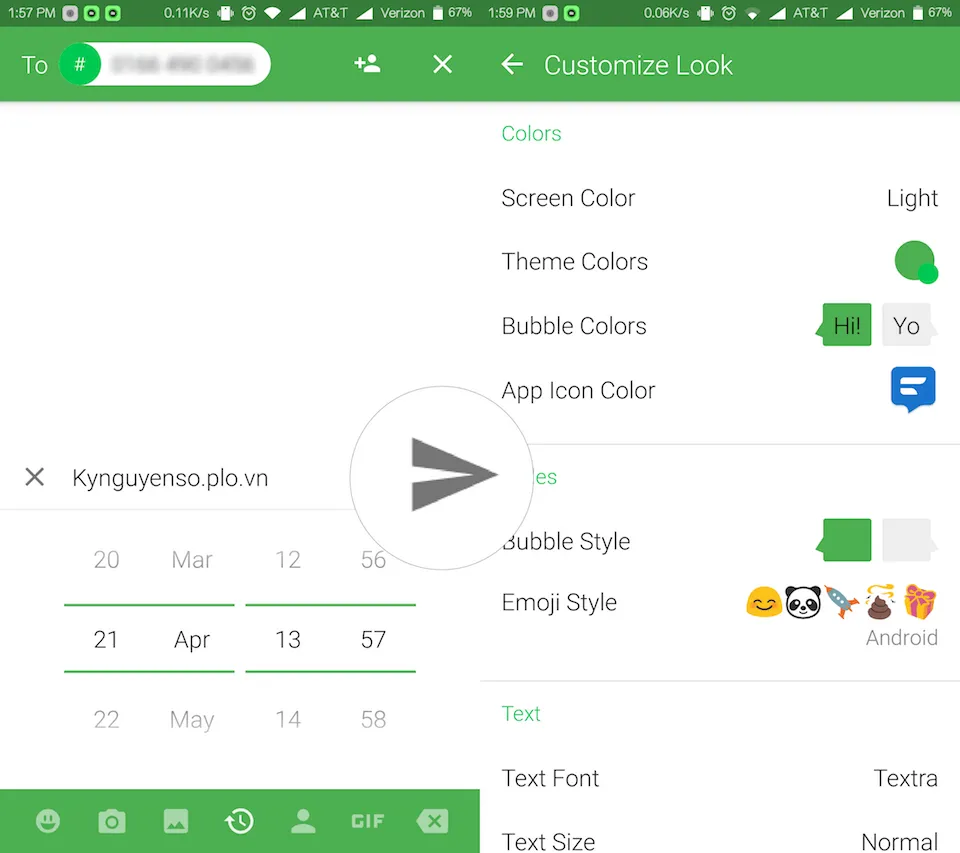Tap the contact person icon in bottom bar
The image size is (960, 853).
[303, 821]
